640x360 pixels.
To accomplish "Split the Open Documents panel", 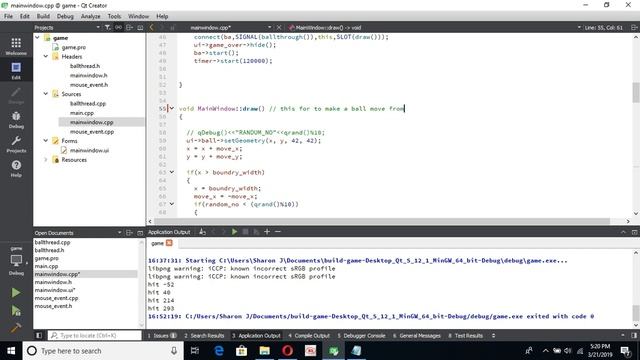I will tap(129, 233).
